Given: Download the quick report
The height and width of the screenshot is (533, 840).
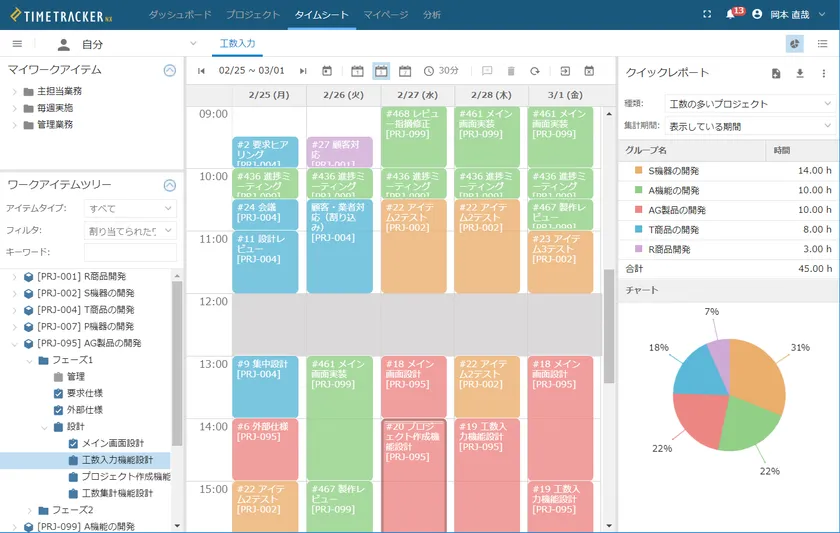Looking at the screenshot, I should point(799,73).
